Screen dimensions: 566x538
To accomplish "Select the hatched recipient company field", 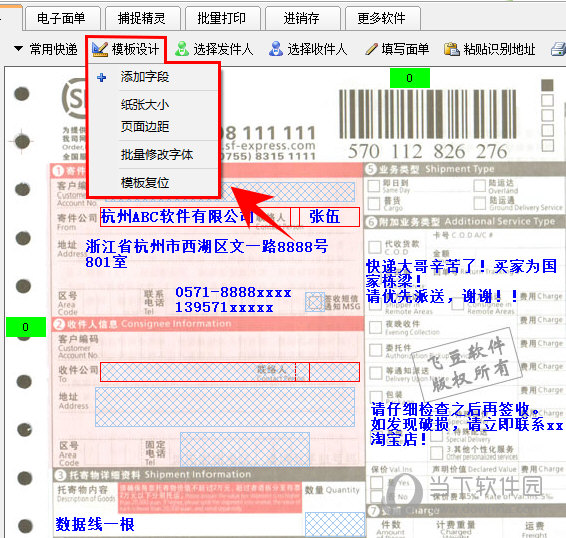I will pos(198,372).
